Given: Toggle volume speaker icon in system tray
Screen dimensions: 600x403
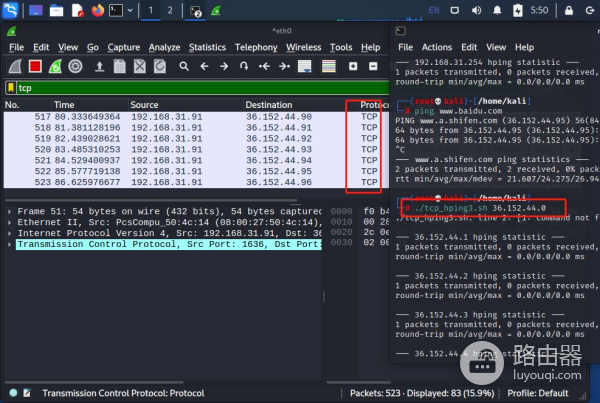Looking at the screenshot, I should [x=477, y=11].
